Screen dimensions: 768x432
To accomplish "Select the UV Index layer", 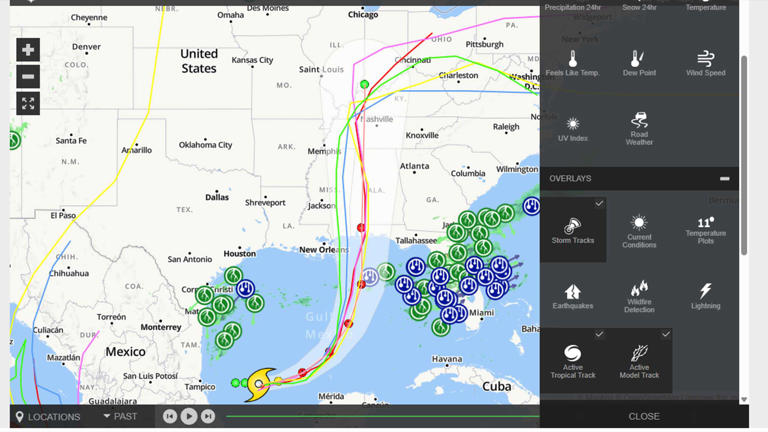I will coord(573,128).
